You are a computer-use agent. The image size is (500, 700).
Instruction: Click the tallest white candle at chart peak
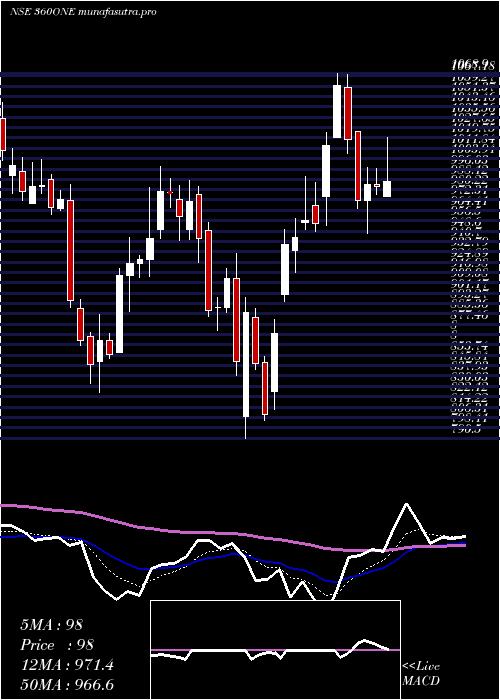337,111
